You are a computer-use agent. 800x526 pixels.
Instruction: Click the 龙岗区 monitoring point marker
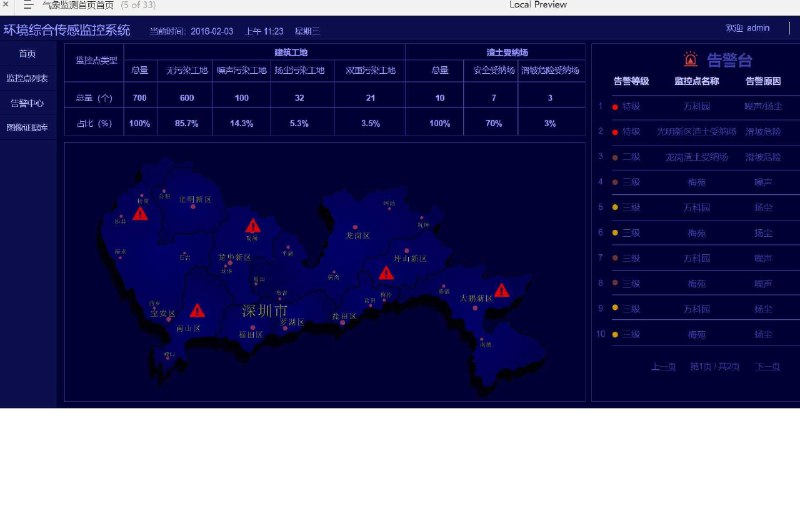pos(355,227)
